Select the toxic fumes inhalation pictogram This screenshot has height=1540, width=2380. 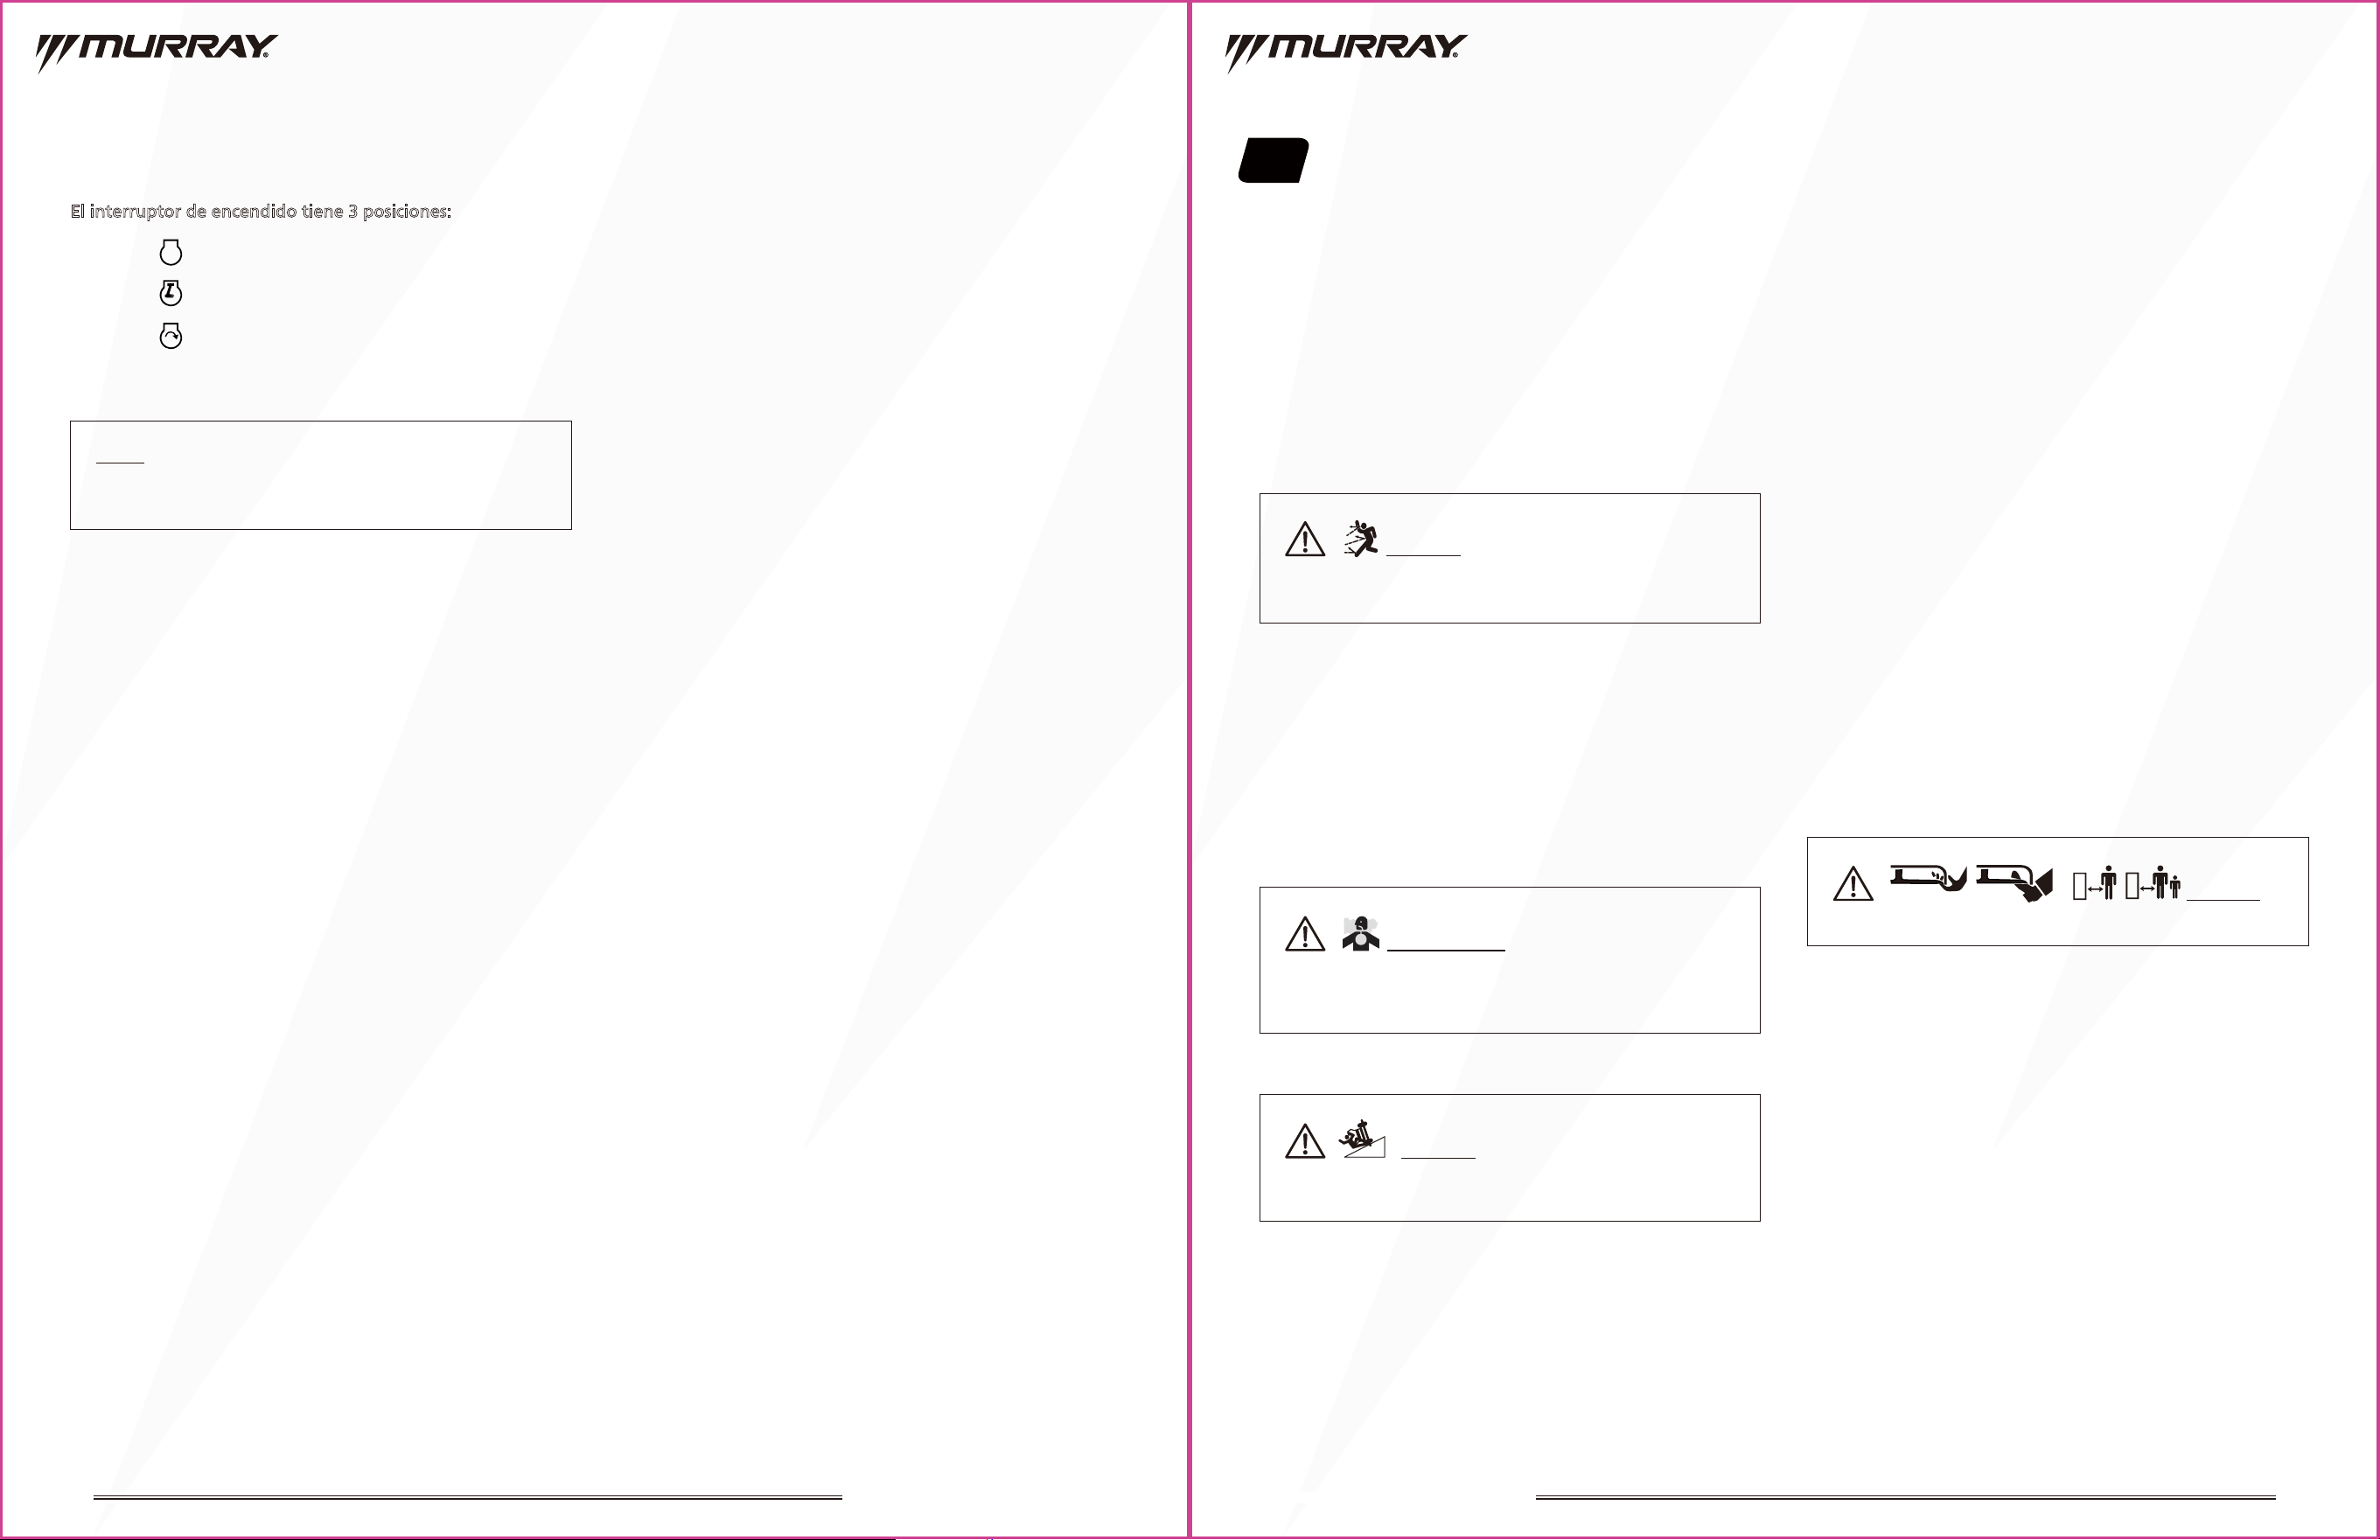(1361, 933)
